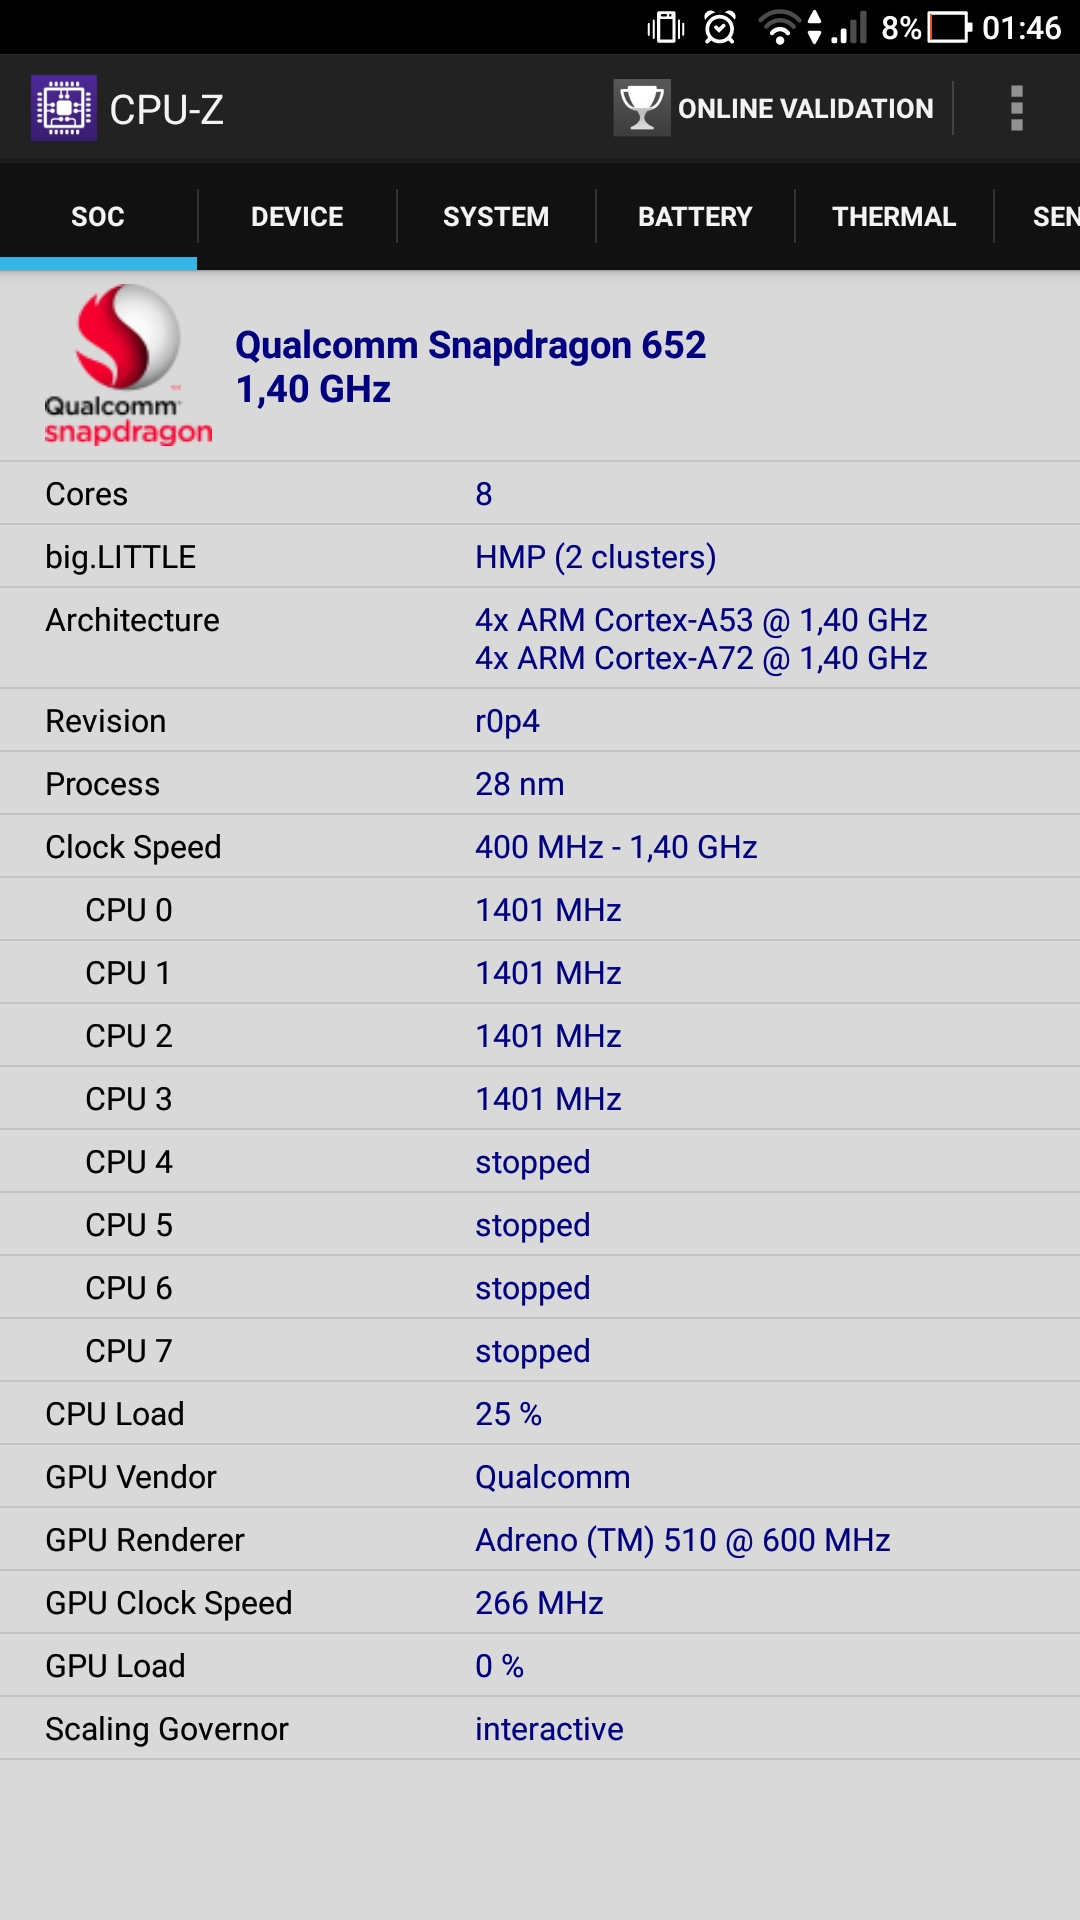Tap the CPU Load 25 % row
The height and width of the screenshot is (1920, 1080).
(540, 1414)
